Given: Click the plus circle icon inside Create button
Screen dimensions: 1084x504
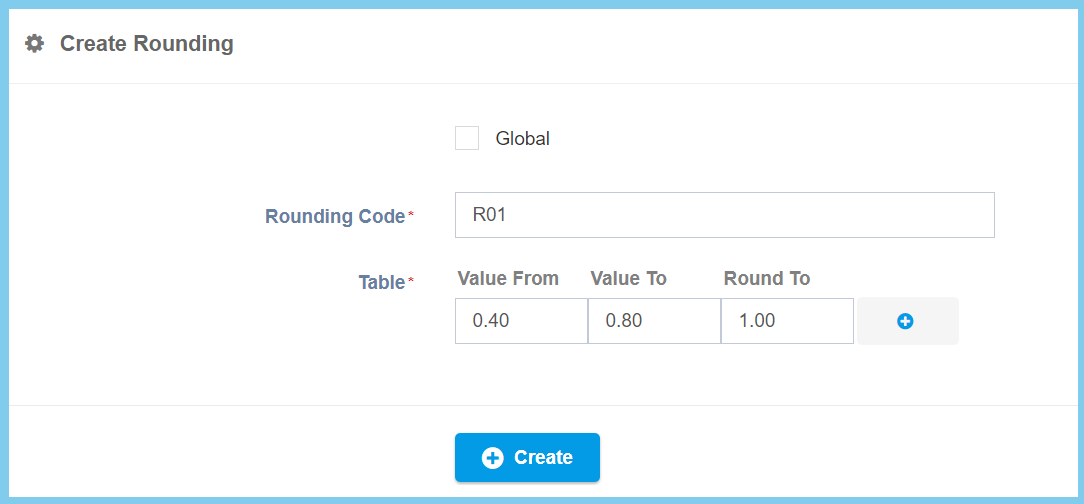Looking at the screenshot, I should (492, 458).
